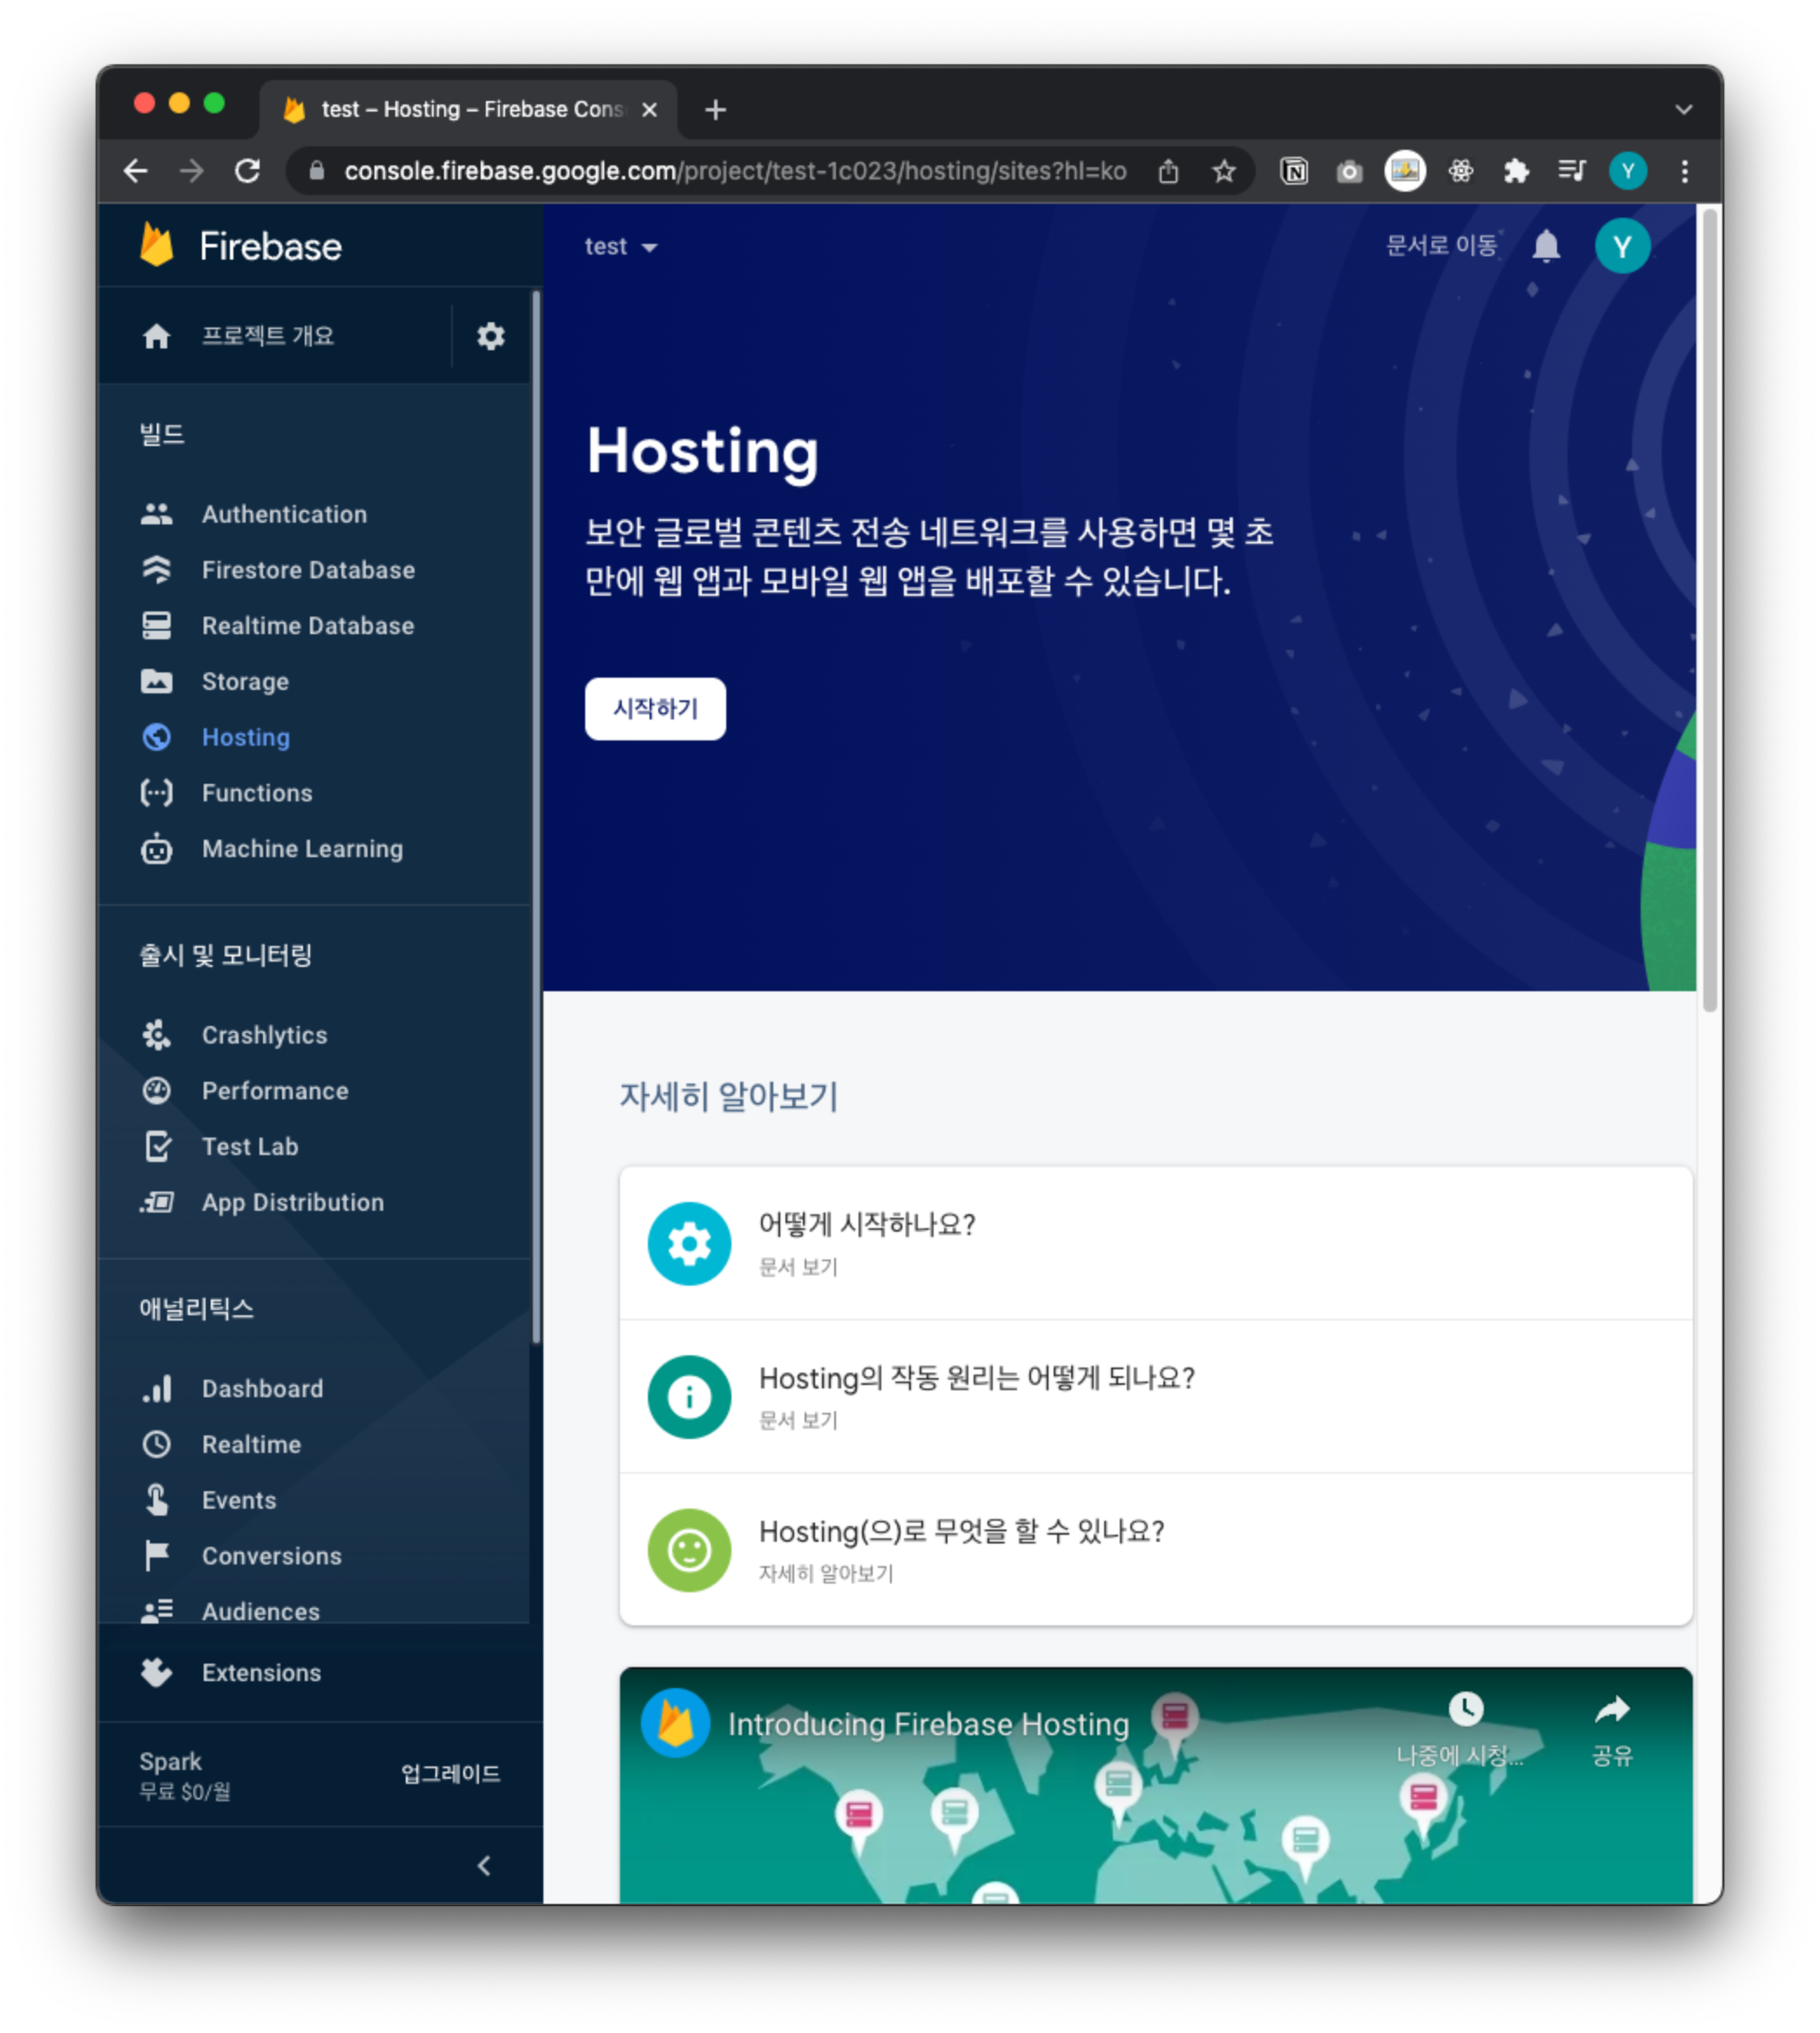Collapse the sidebar with the chevron arrow
The width and height of the screenshot is (1820, 2033).
coord(484,1865)
